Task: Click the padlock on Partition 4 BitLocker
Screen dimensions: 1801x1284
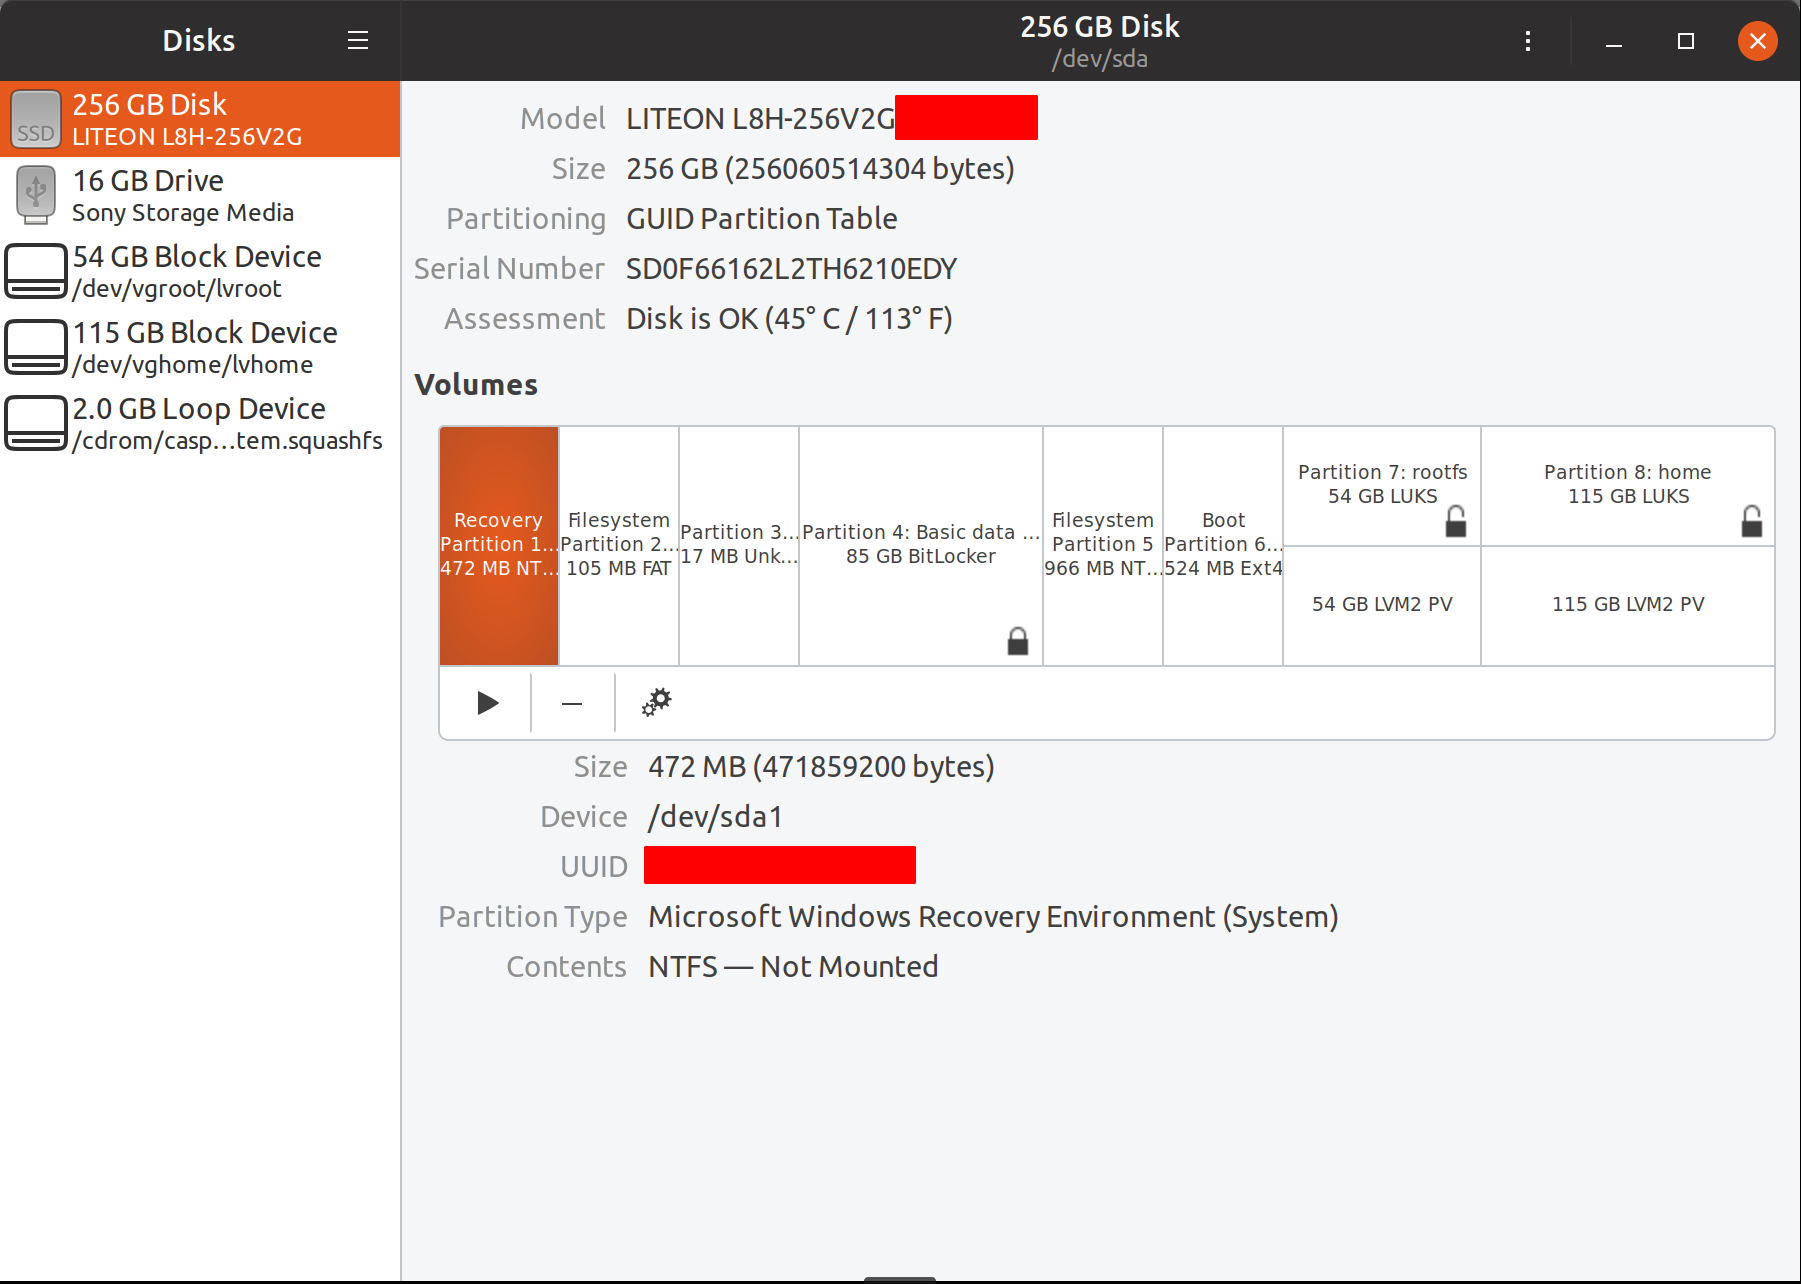Action: [1017, 641]
